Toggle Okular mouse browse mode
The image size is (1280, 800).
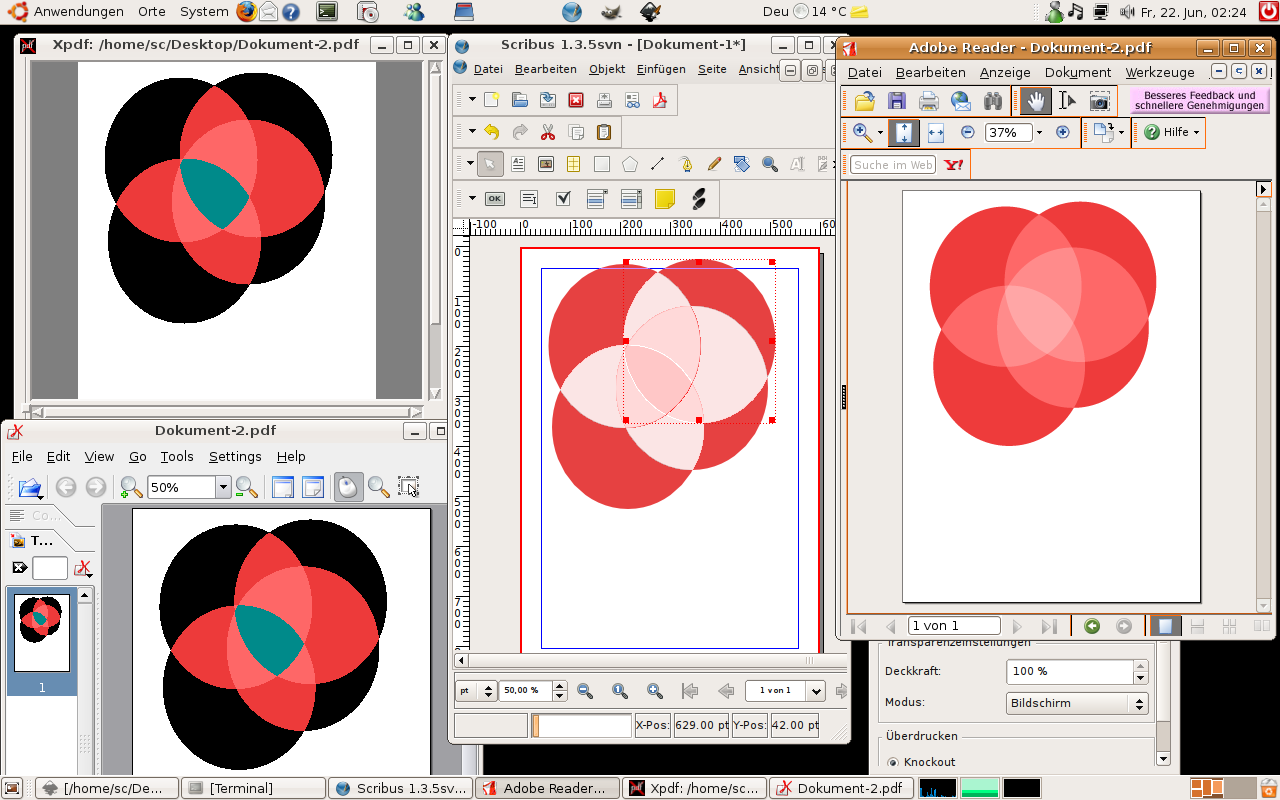[348, 487]
